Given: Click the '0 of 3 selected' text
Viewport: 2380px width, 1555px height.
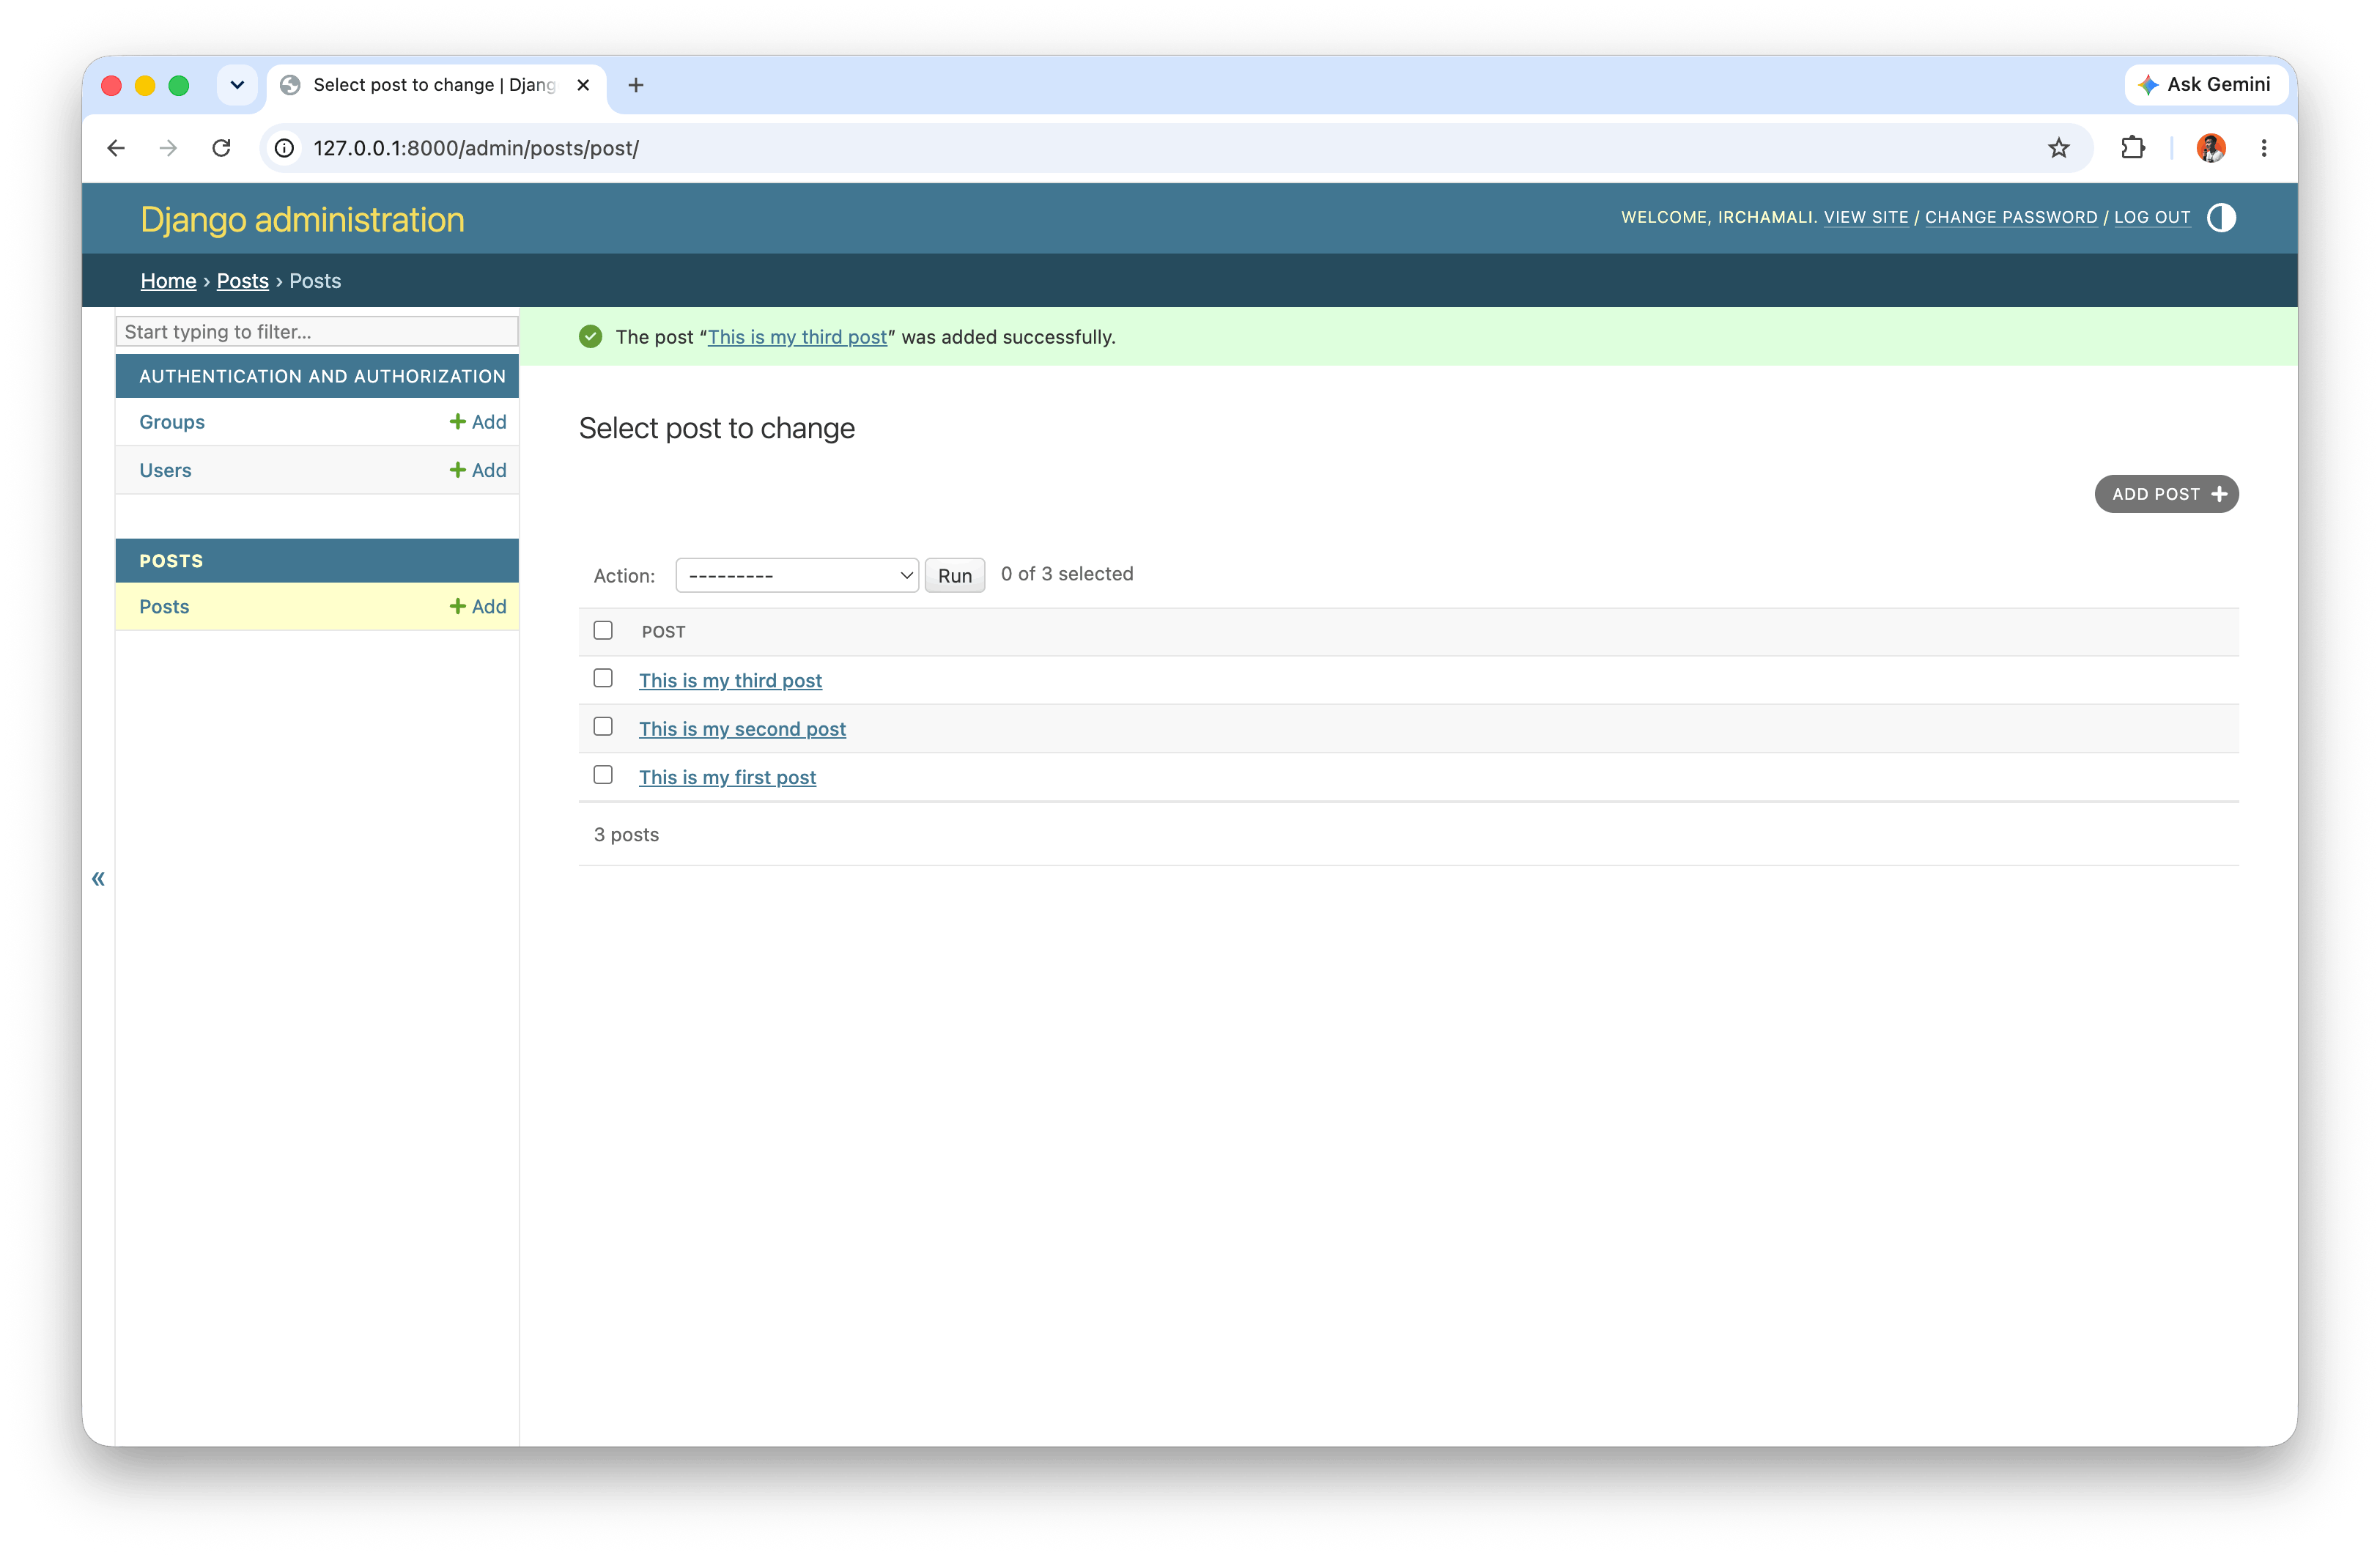Looking at the screenshot, I should pos(1067,574).
